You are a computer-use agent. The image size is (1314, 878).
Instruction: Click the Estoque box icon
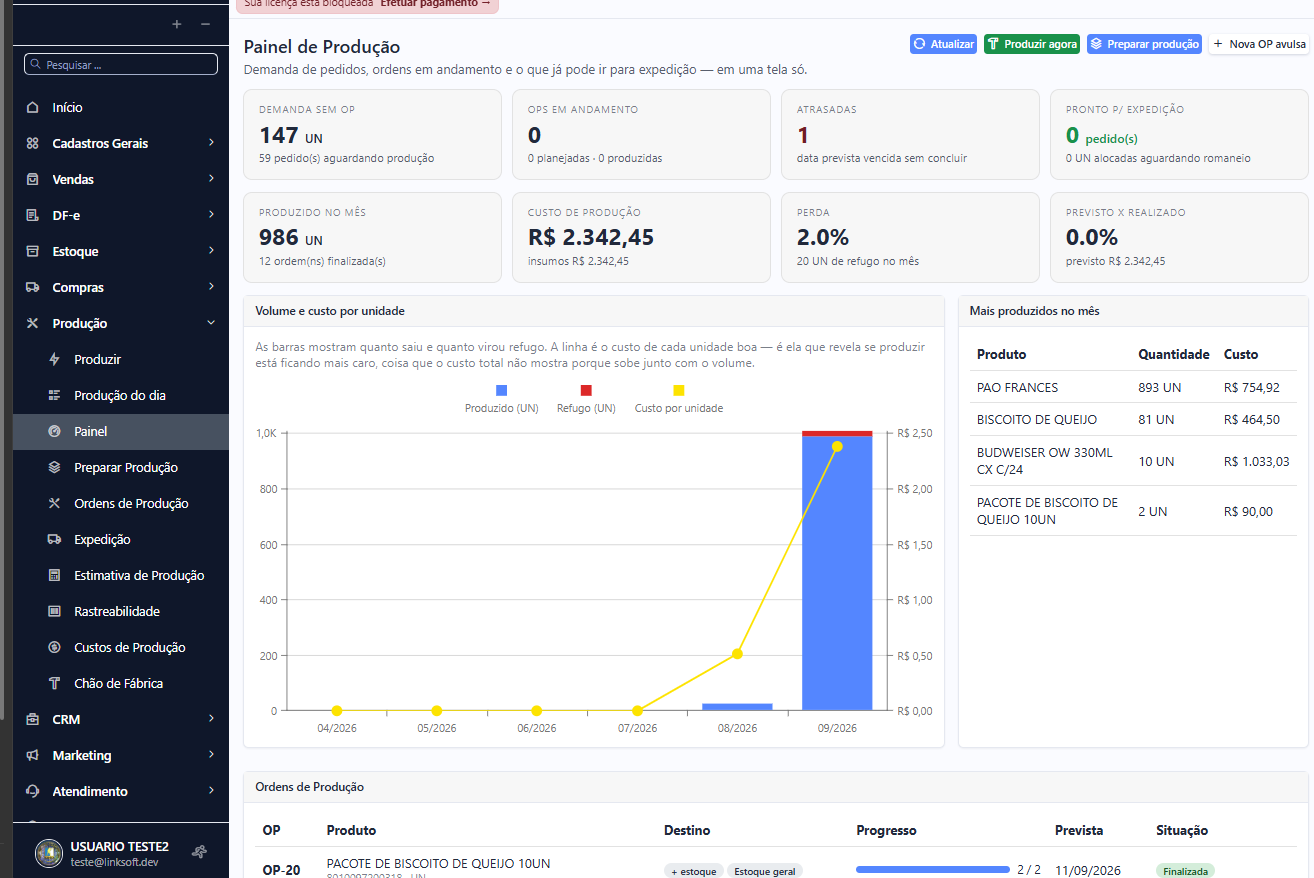(x=33, y=251)
